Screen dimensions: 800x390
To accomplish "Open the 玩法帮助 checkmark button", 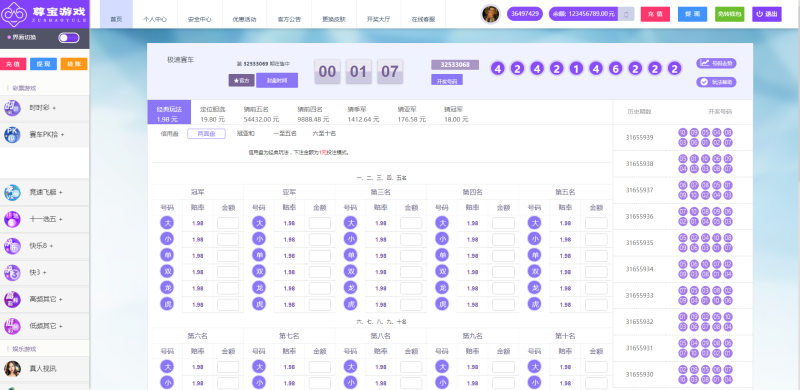I will 716,82.
